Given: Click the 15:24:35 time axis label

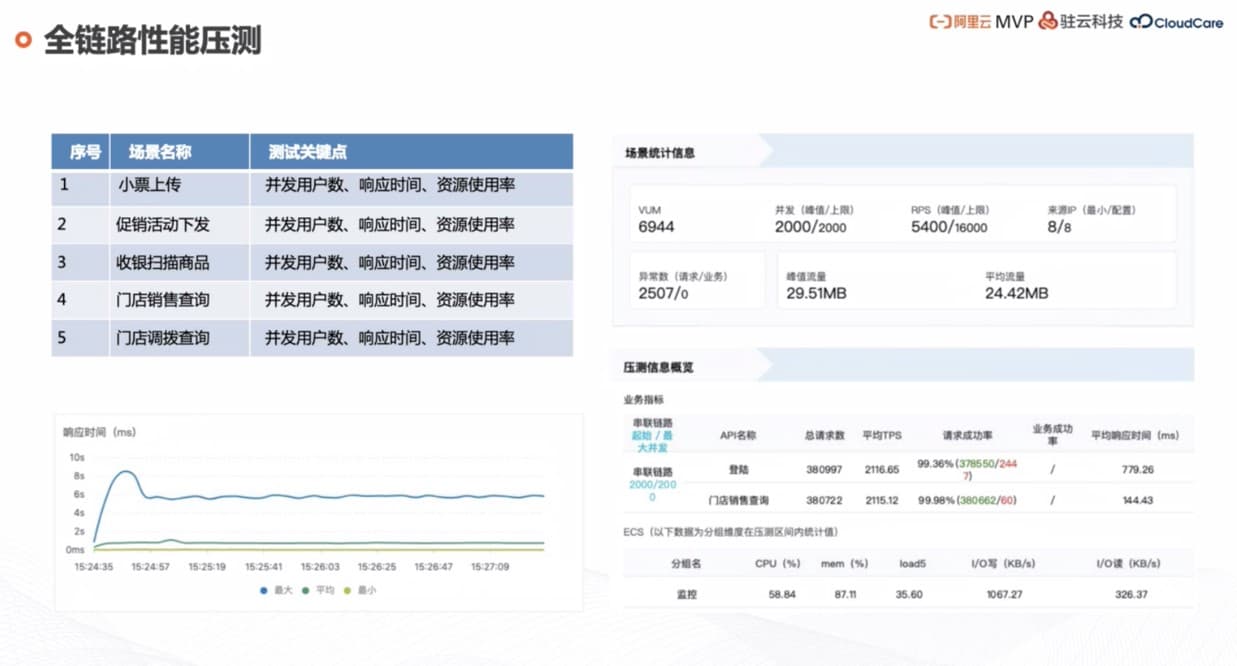Looking at the screenshot, I should point(93,566).
